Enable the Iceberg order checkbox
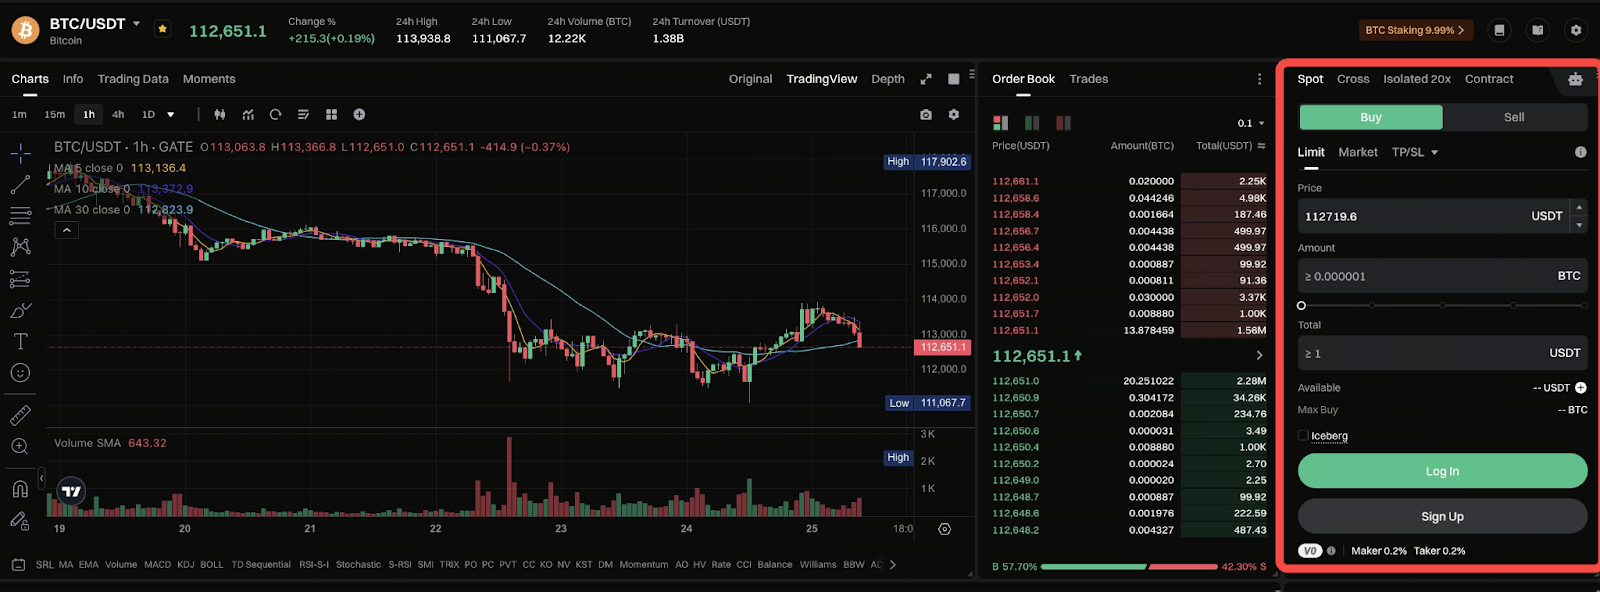This screenshot has height=592, width=1600. point(1303,436)
